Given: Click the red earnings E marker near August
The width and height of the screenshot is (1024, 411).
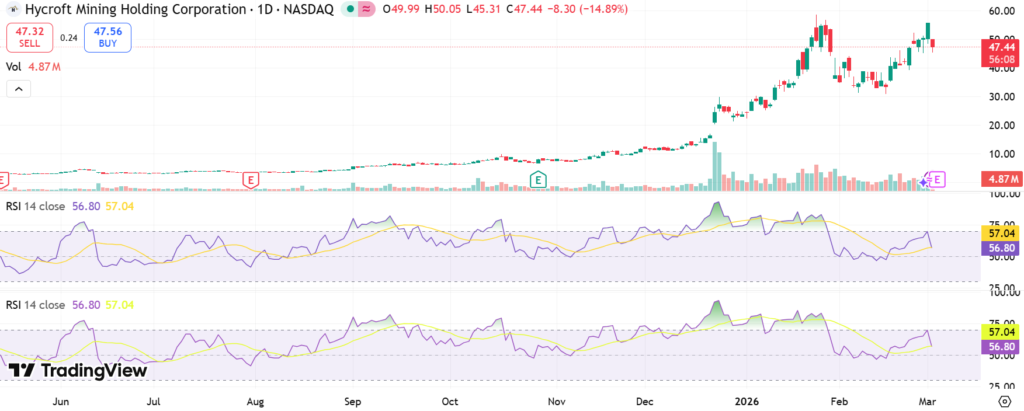Looking at the screenshot, I should tap(251, 179).
